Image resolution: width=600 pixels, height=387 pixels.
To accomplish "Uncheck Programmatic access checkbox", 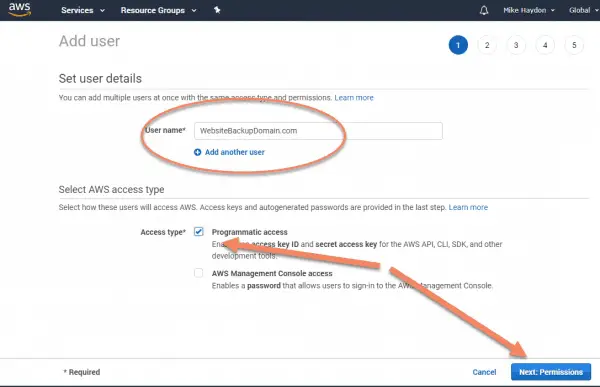I will [x=199, y=232].
